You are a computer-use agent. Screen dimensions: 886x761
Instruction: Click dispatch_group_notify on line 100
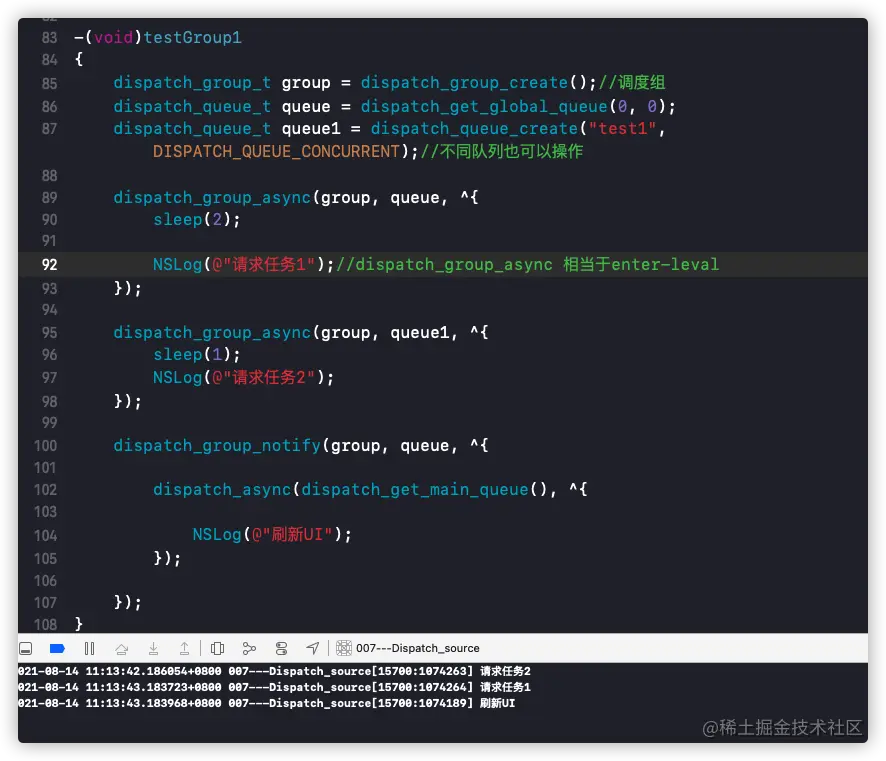coord(217,445)
